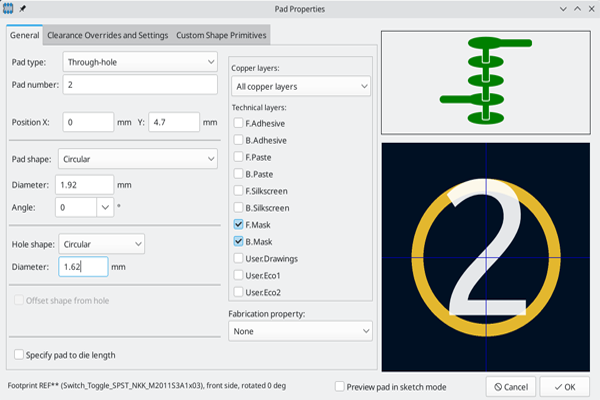This screenshot has width=600, height=400.
Task: Expand the Angle dropdown arrow
Action: [105, 207]
